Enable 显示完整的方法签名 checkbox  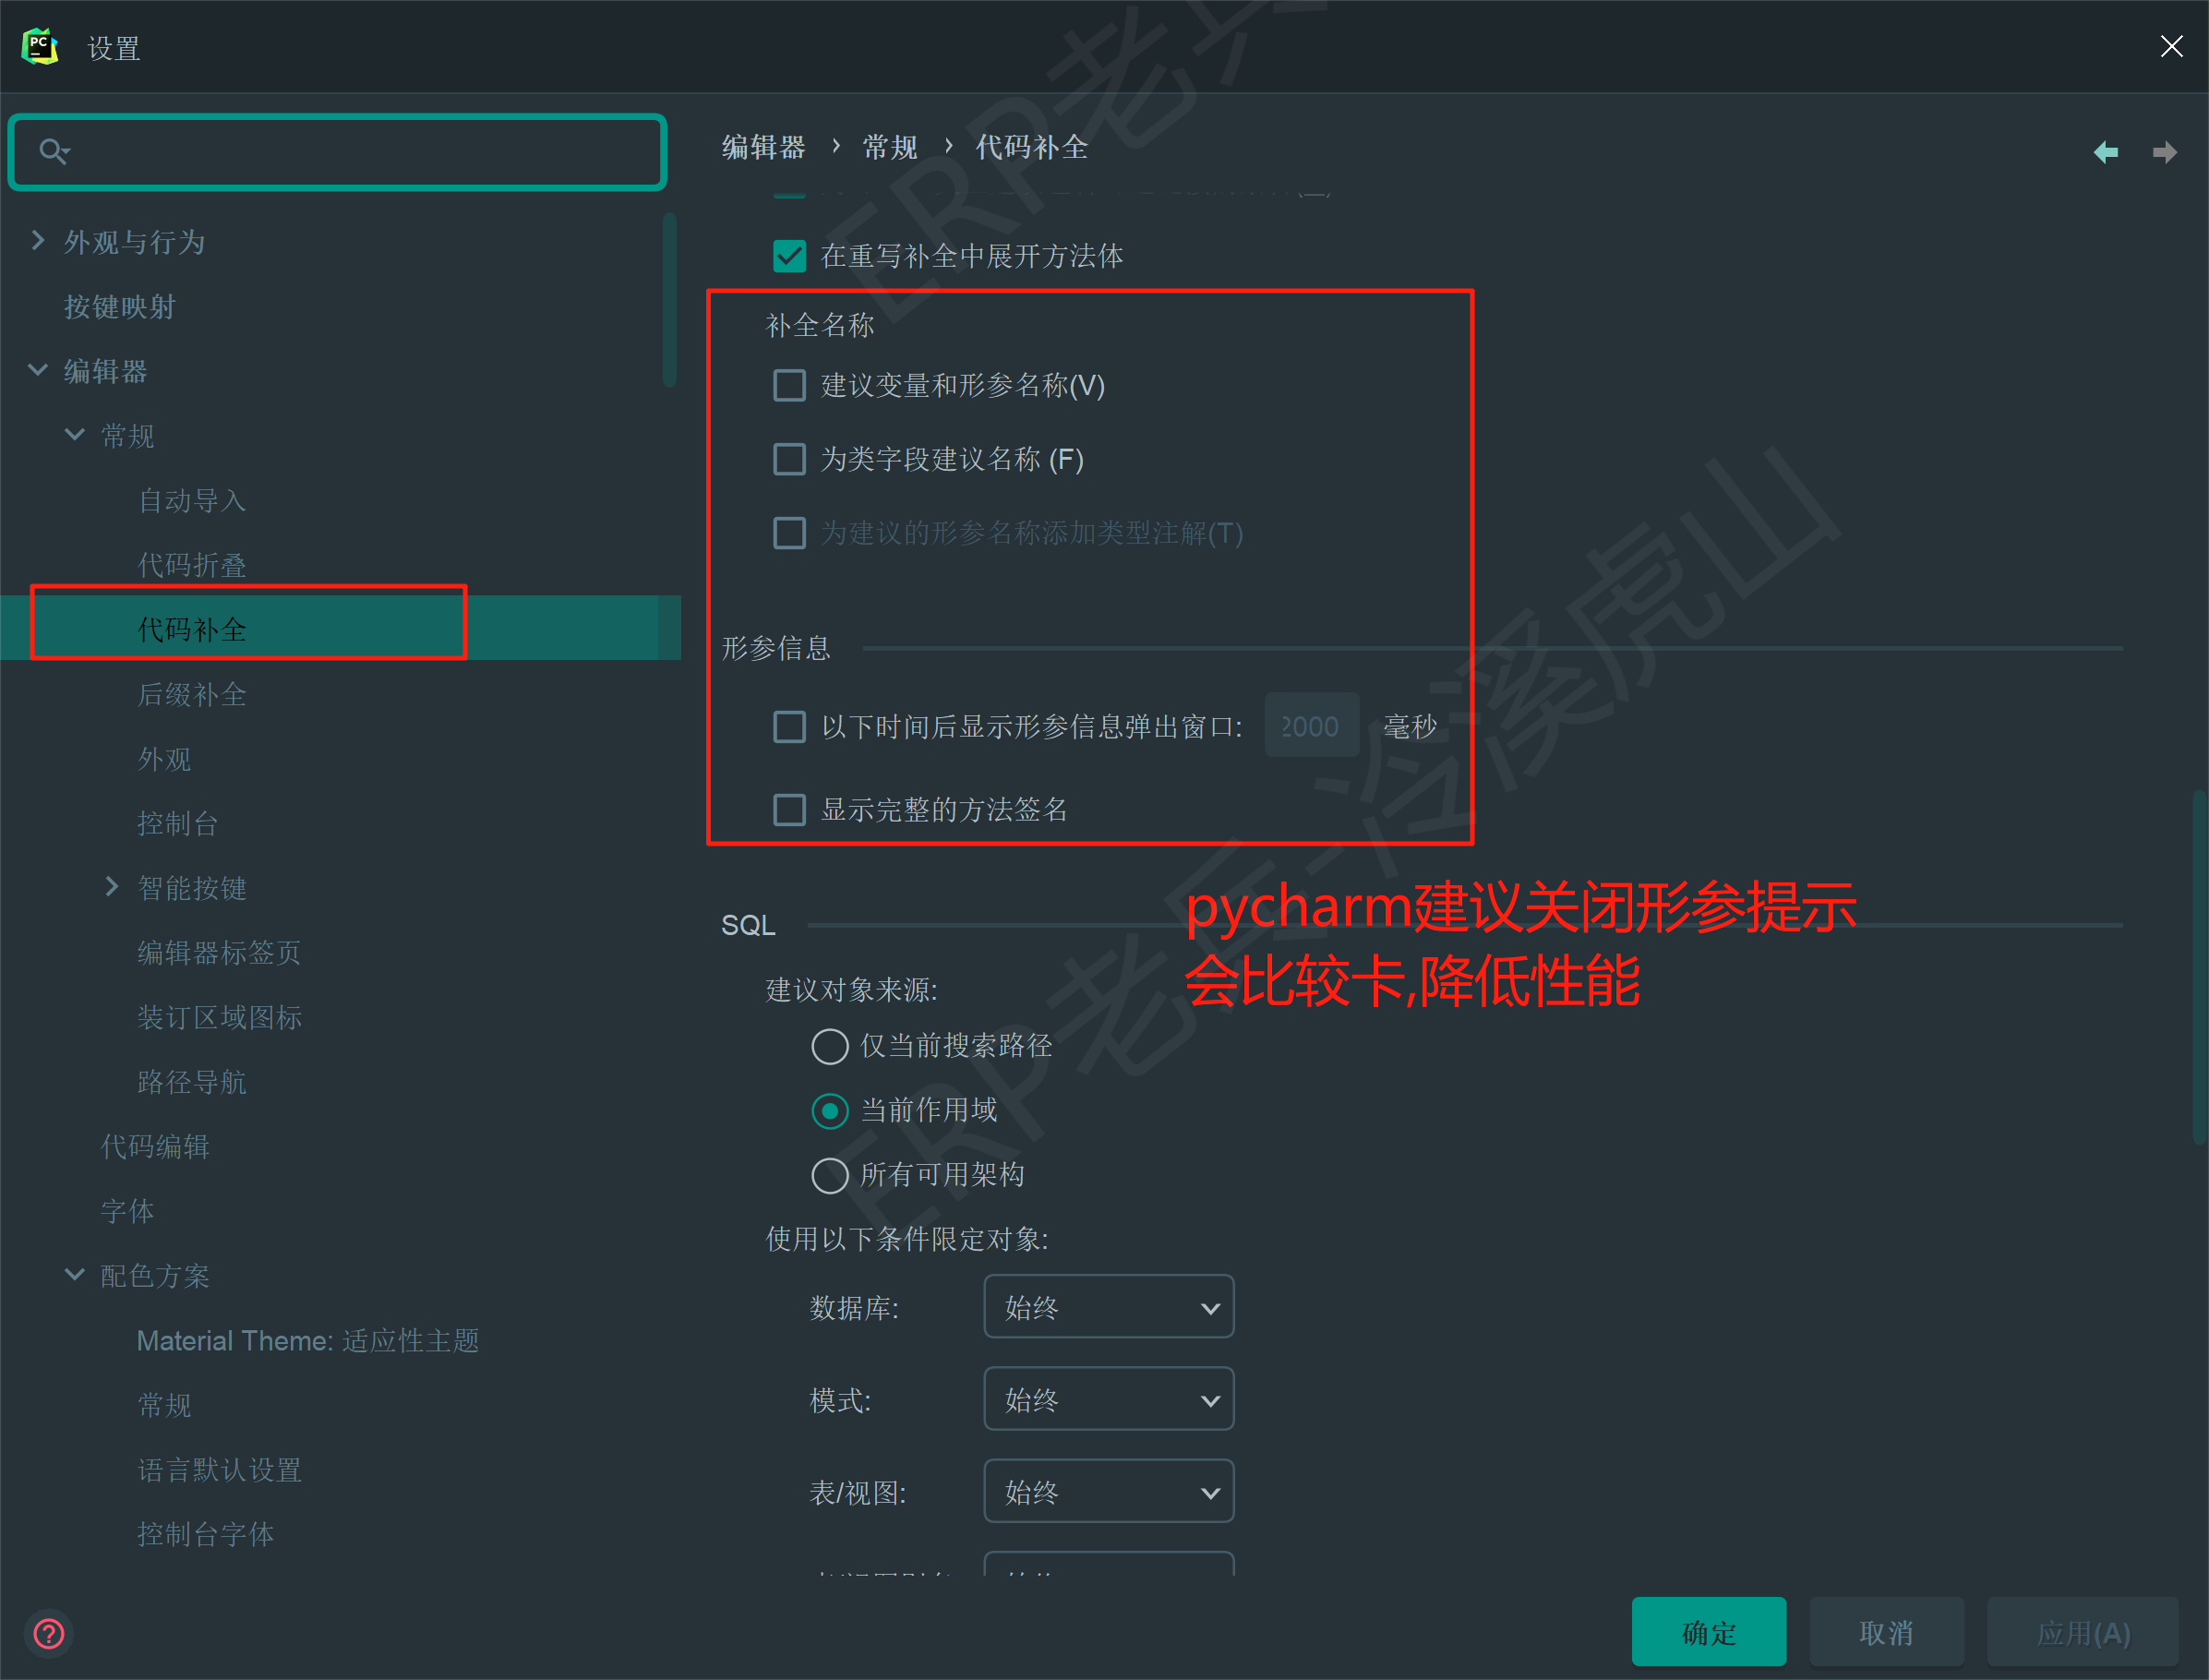point(789,809)
